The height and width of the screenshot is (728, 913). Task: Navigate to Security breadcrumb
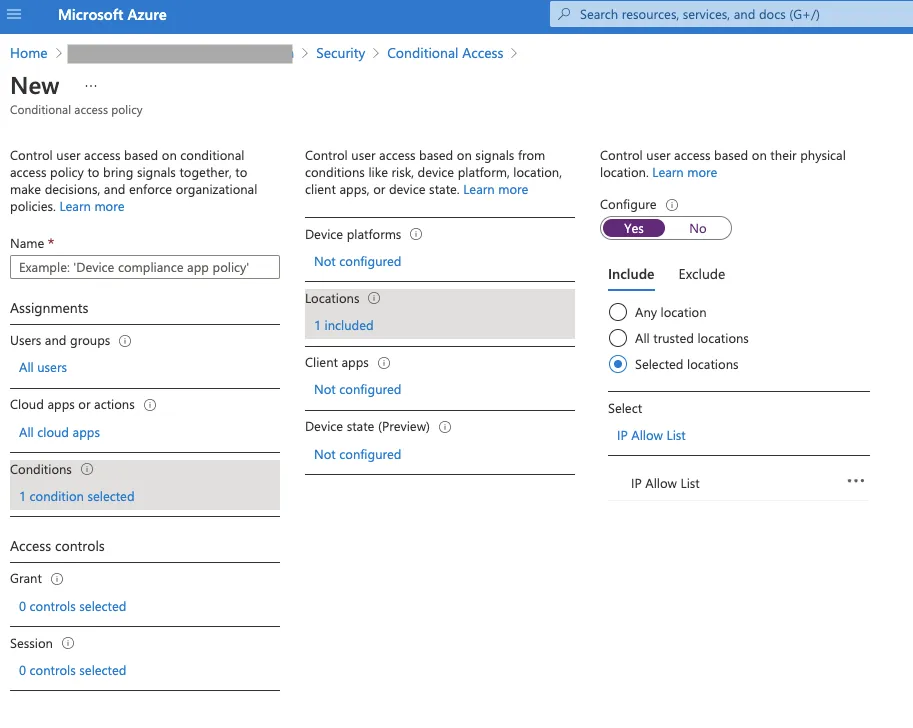(x=340, y=54)
